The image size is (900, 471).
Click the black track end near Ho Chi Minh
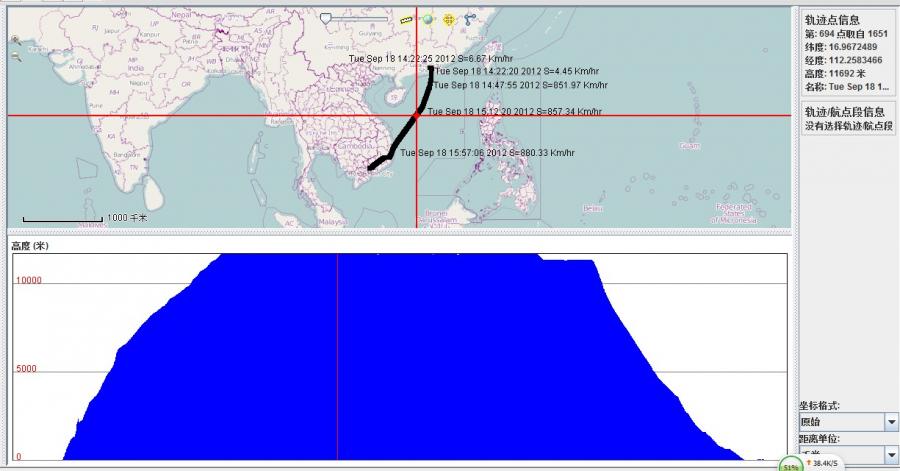pos(370,168)
